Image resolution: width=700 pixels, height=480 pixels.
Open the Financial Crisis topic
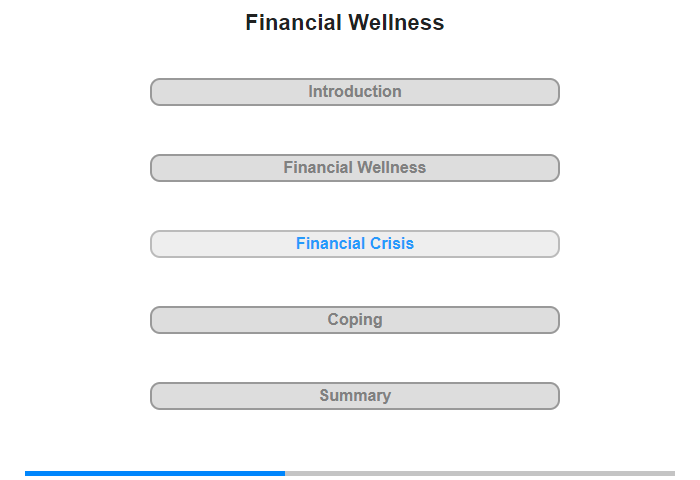354,244
